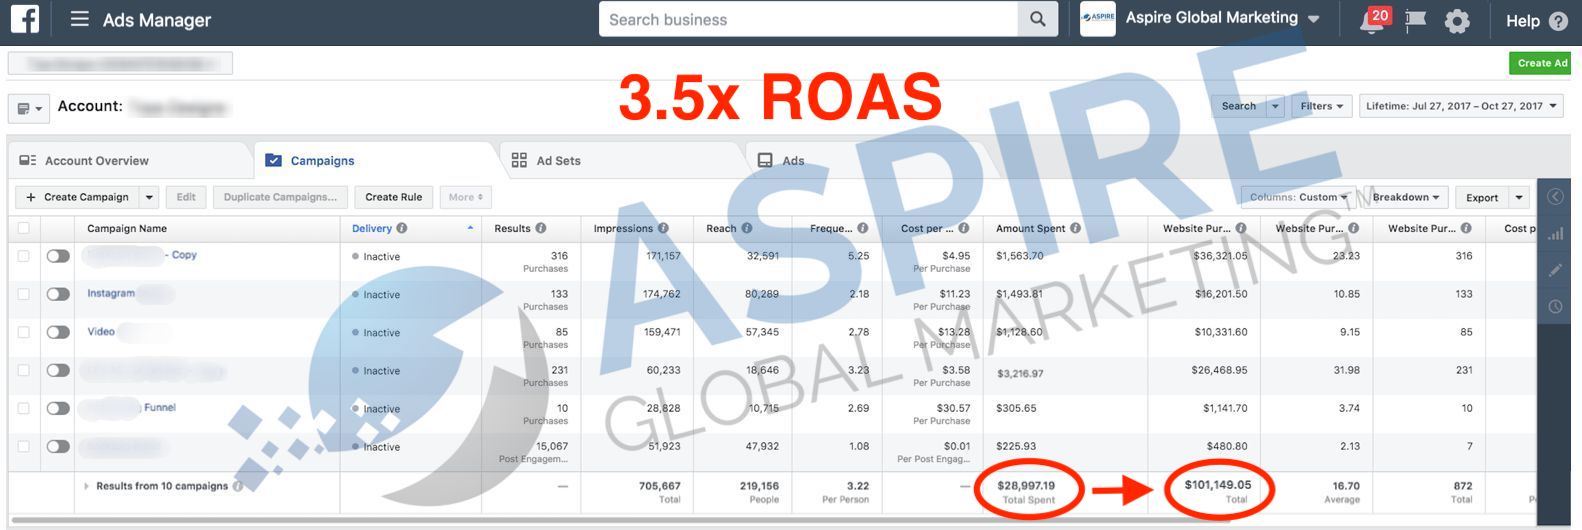
Task: Open the More menu
Action: click(x=466, y=197)
